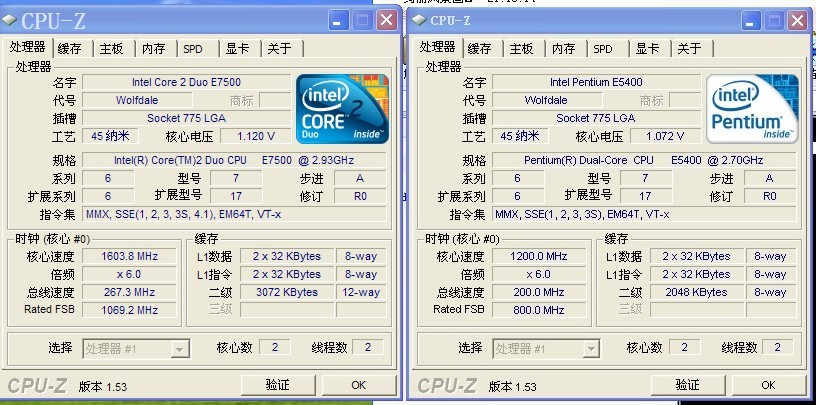Image resolution: width=816 pixels, height=405 pixels.
Task: Click core speed 1603.8 MHz
Action: click(x=130, y=256)
